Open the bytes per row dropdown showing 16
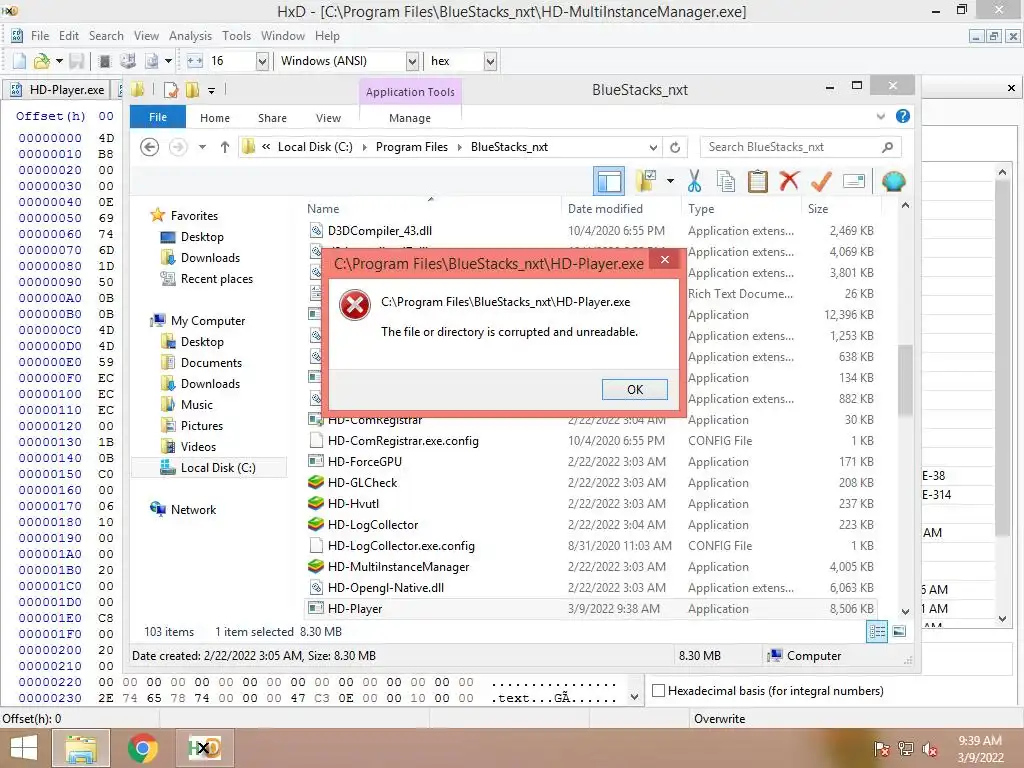This screenshot has height=768, width=1024. point(262,61)
